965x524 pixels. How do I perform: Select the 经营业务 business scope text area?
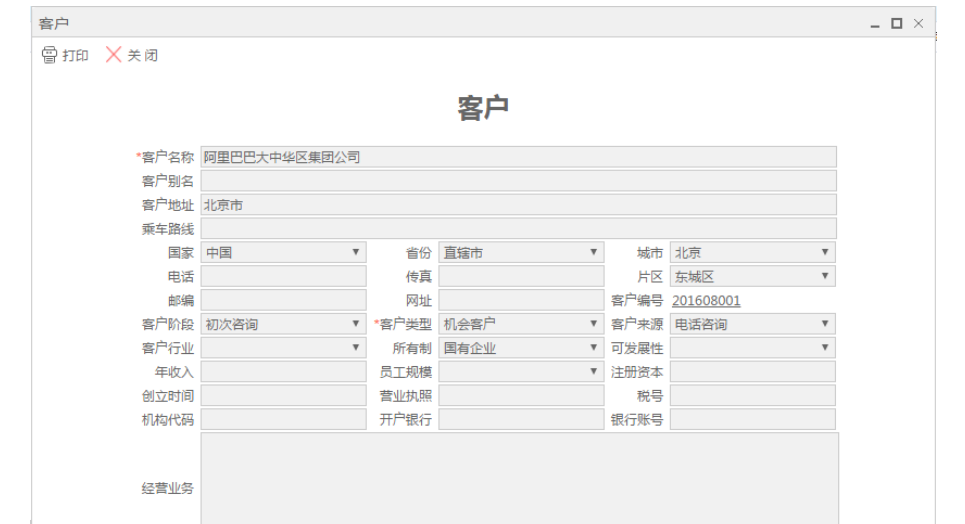click(519, 480)
